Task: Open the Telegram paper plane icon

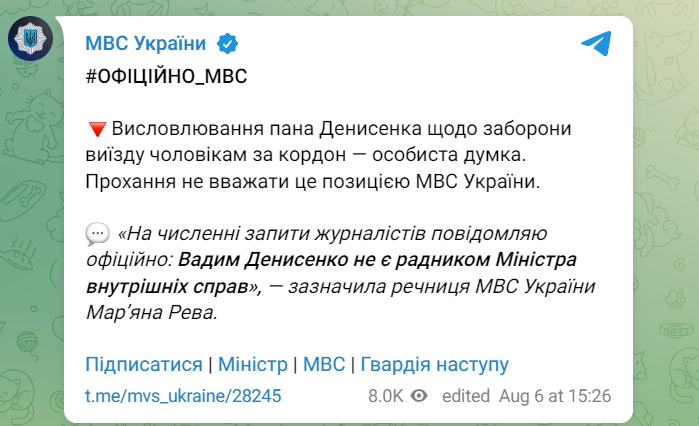Action: (596, 44)
